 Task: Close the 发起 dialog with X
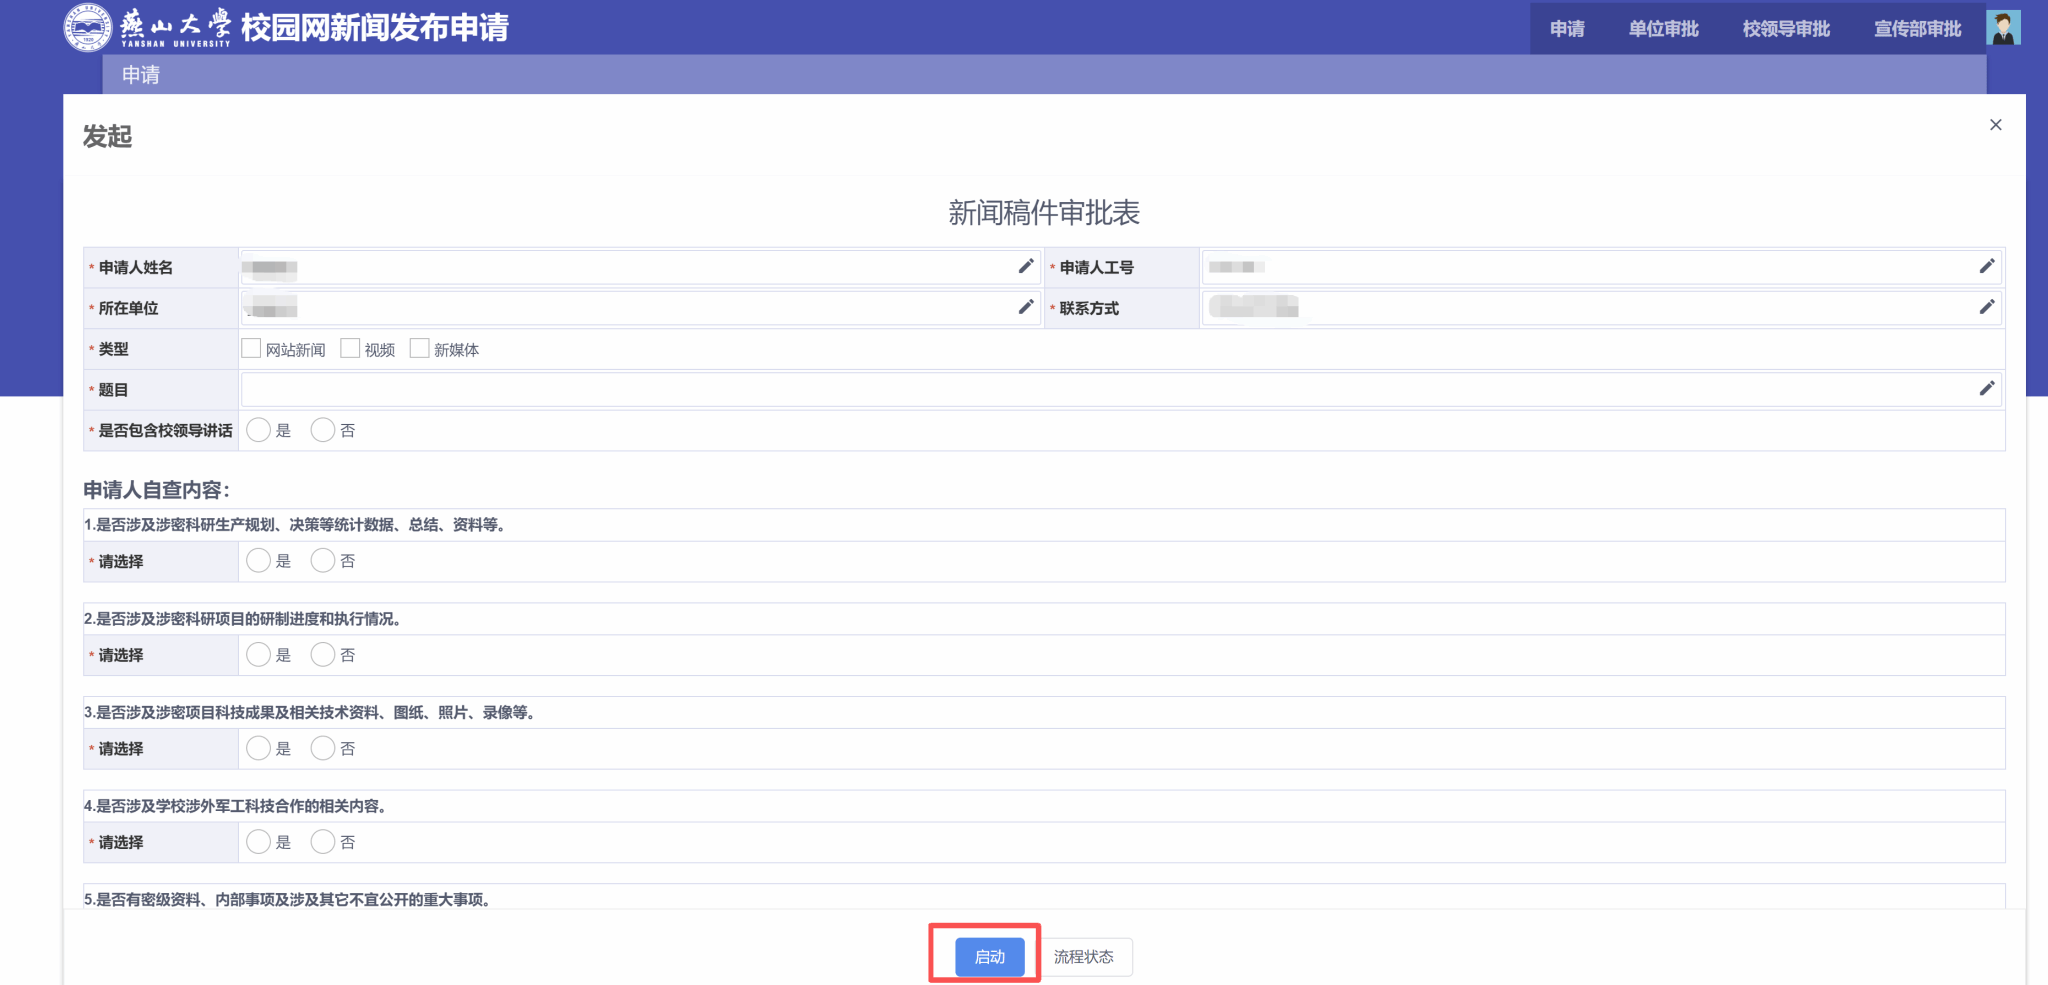pyautogui.click(x=1995, y=125)
